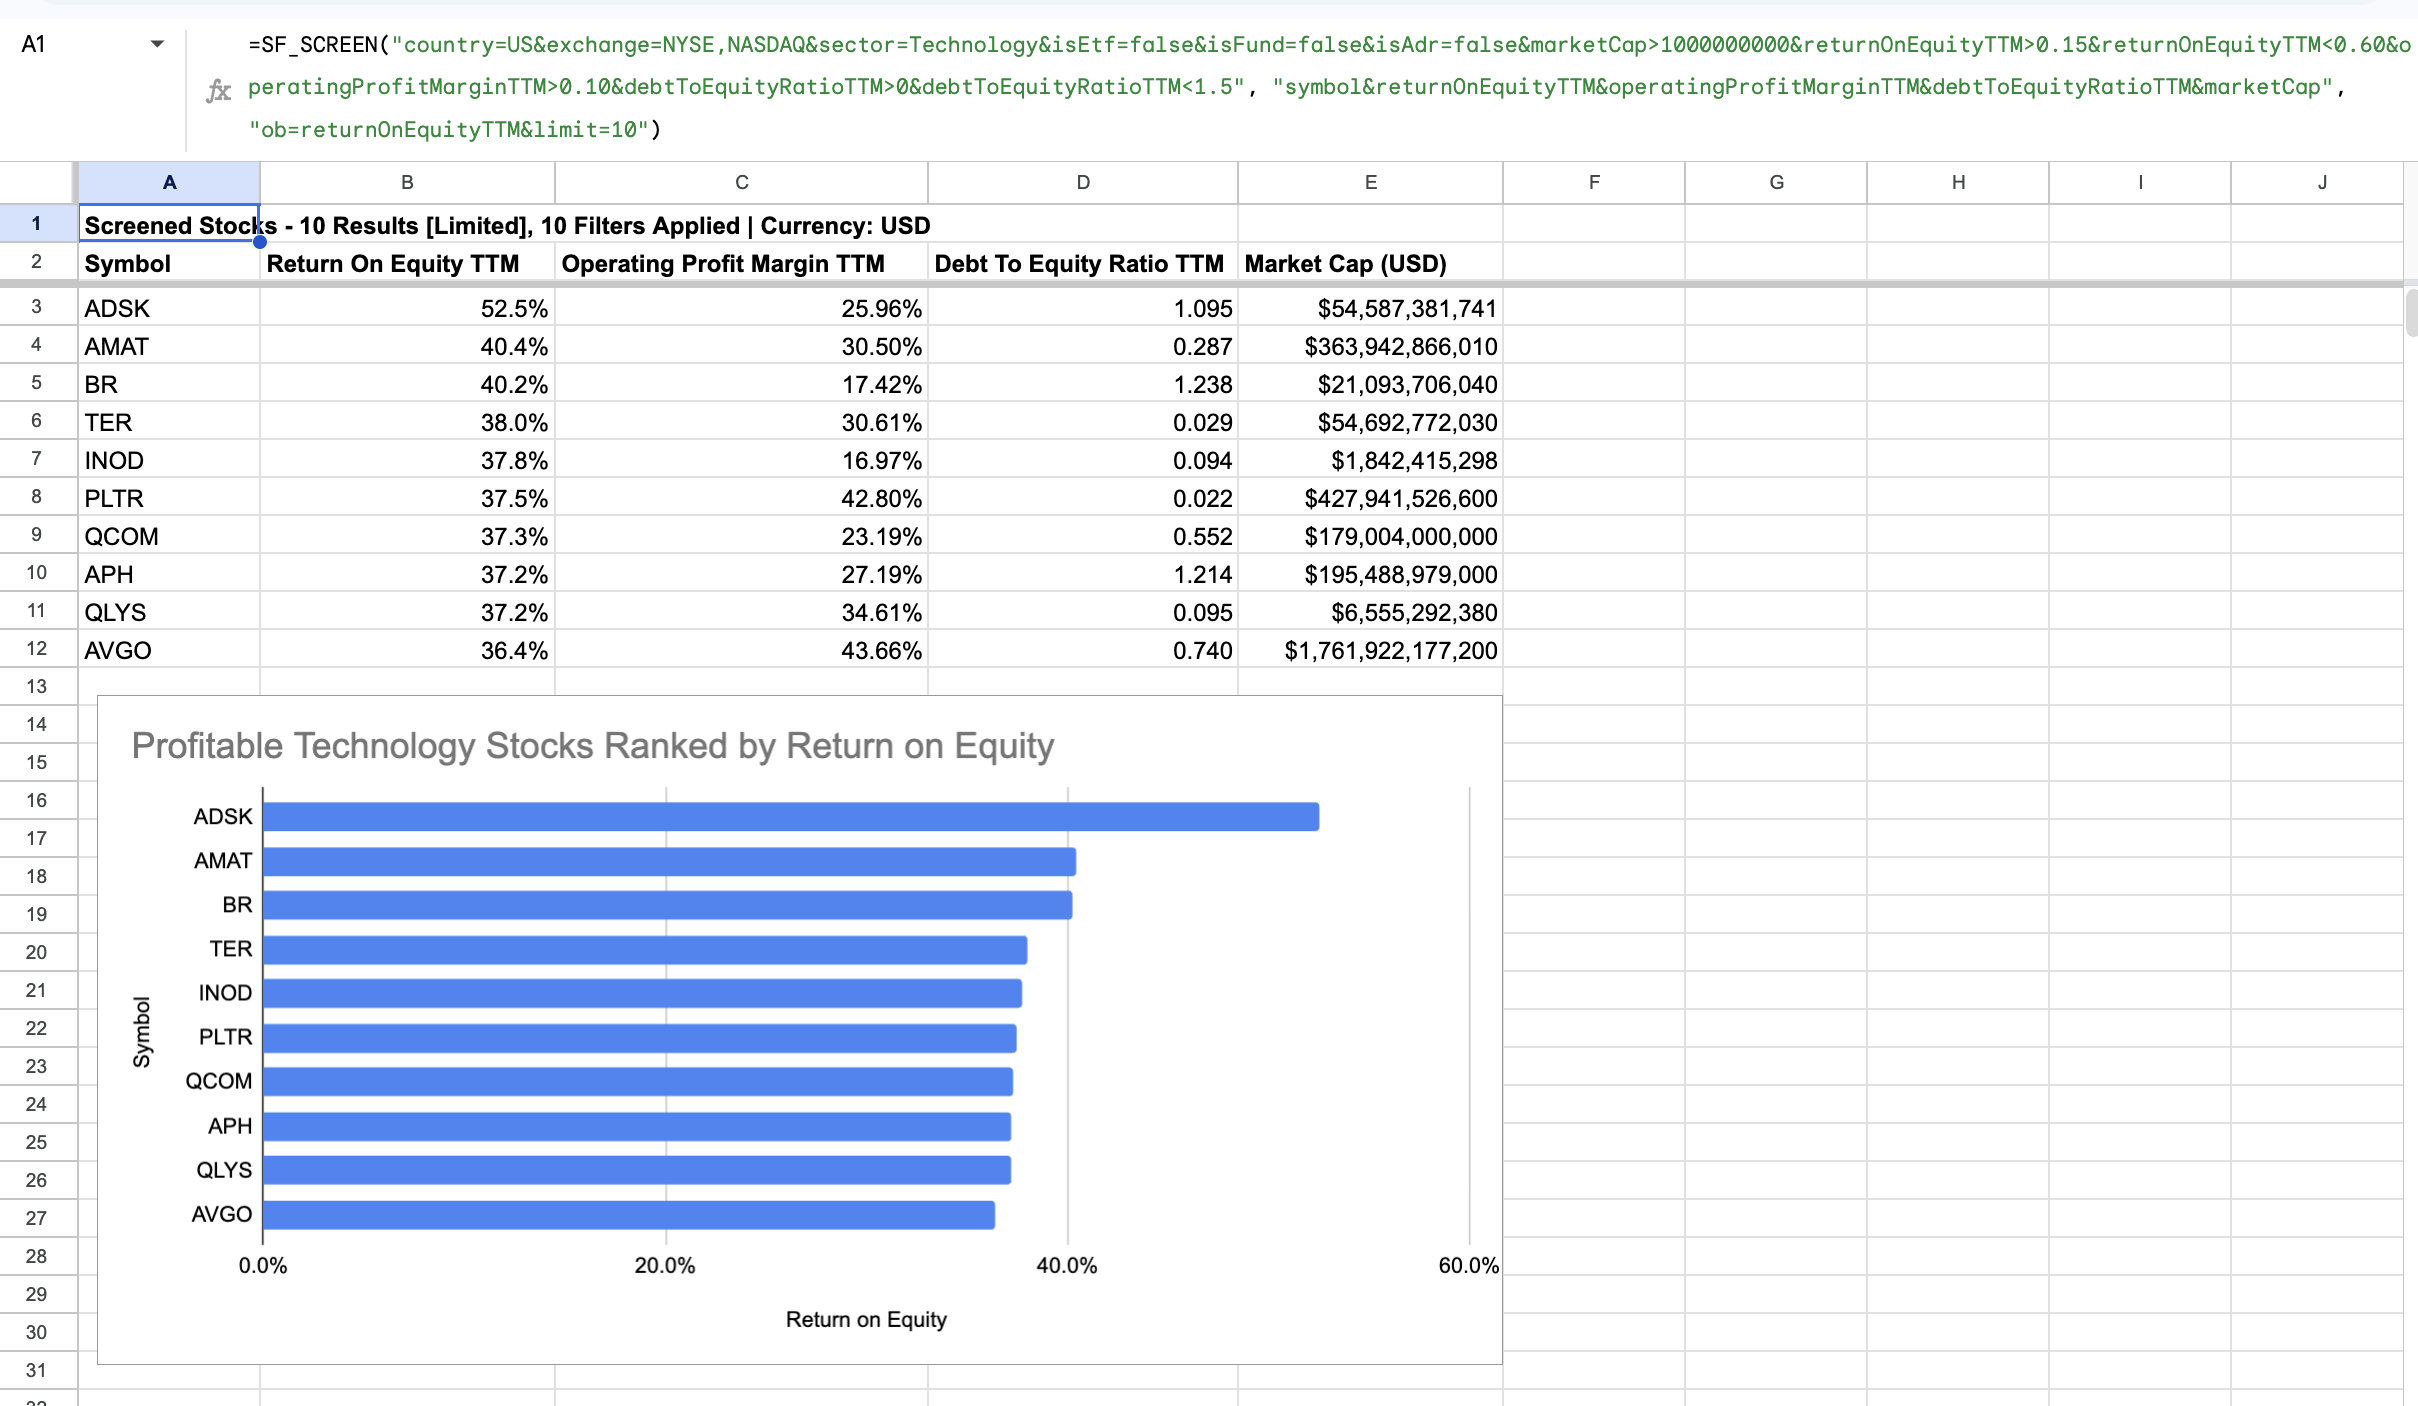Click the chart title Profitable Technology Stocks

tap(593, 746)
